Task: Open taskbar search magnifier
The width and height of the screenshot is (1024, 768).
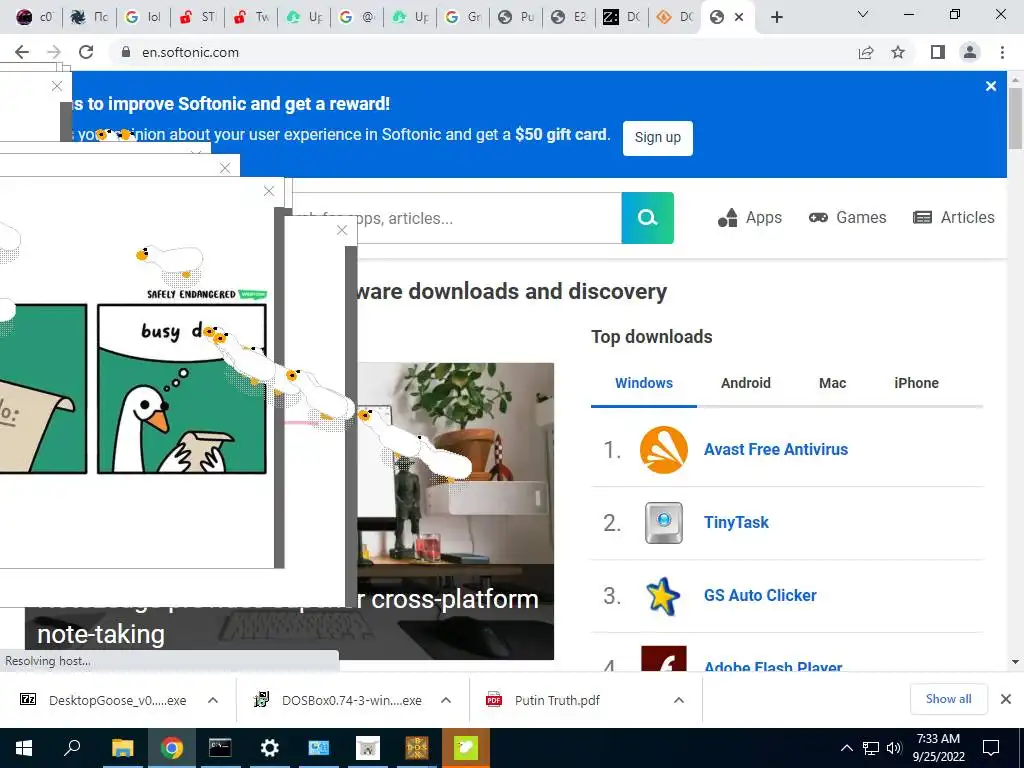Action: pos(72,748)
